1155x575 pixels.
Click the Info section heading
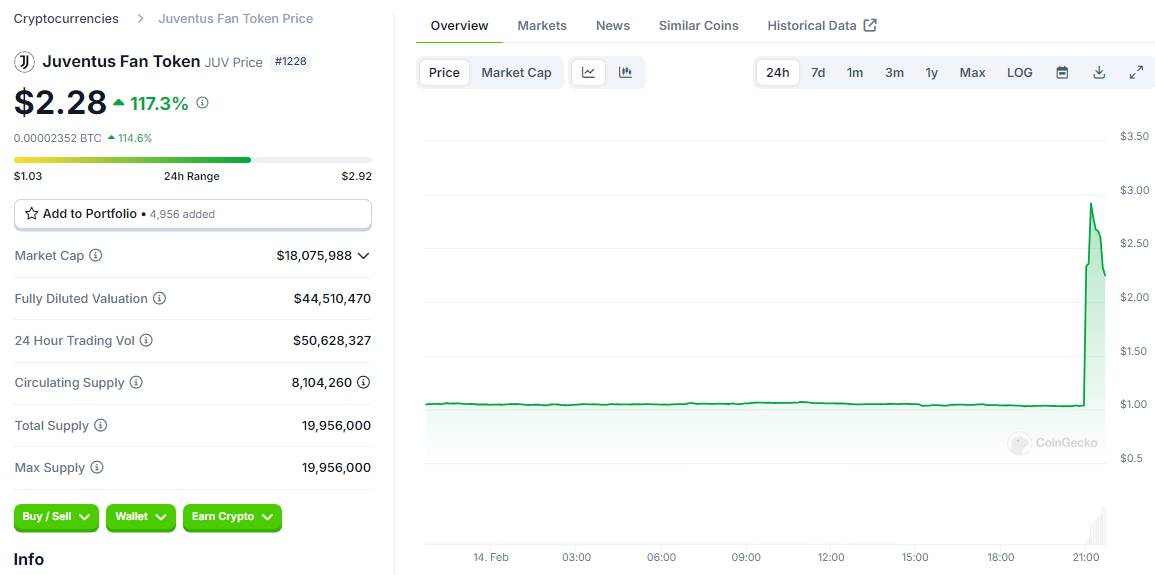click(x=29, y=560)
